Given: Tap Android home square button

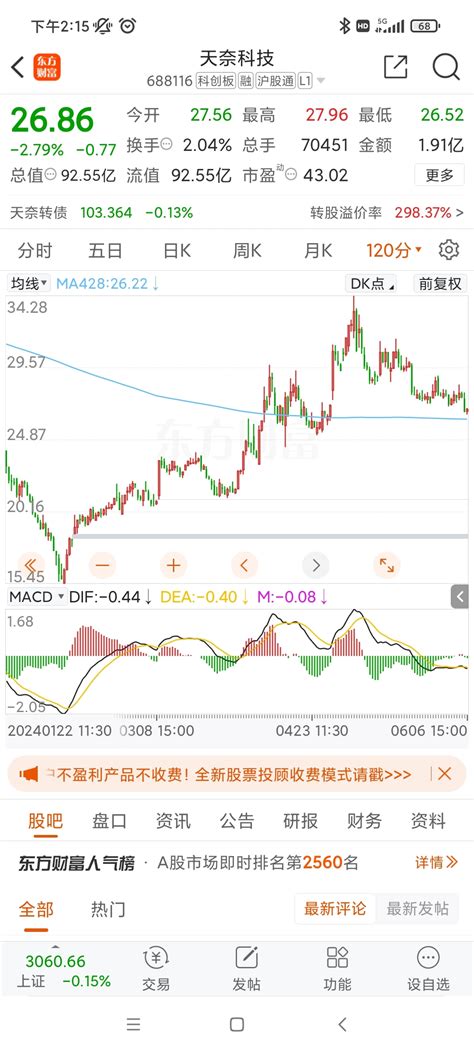Looking at the screenshot, I should point(236,1024).
